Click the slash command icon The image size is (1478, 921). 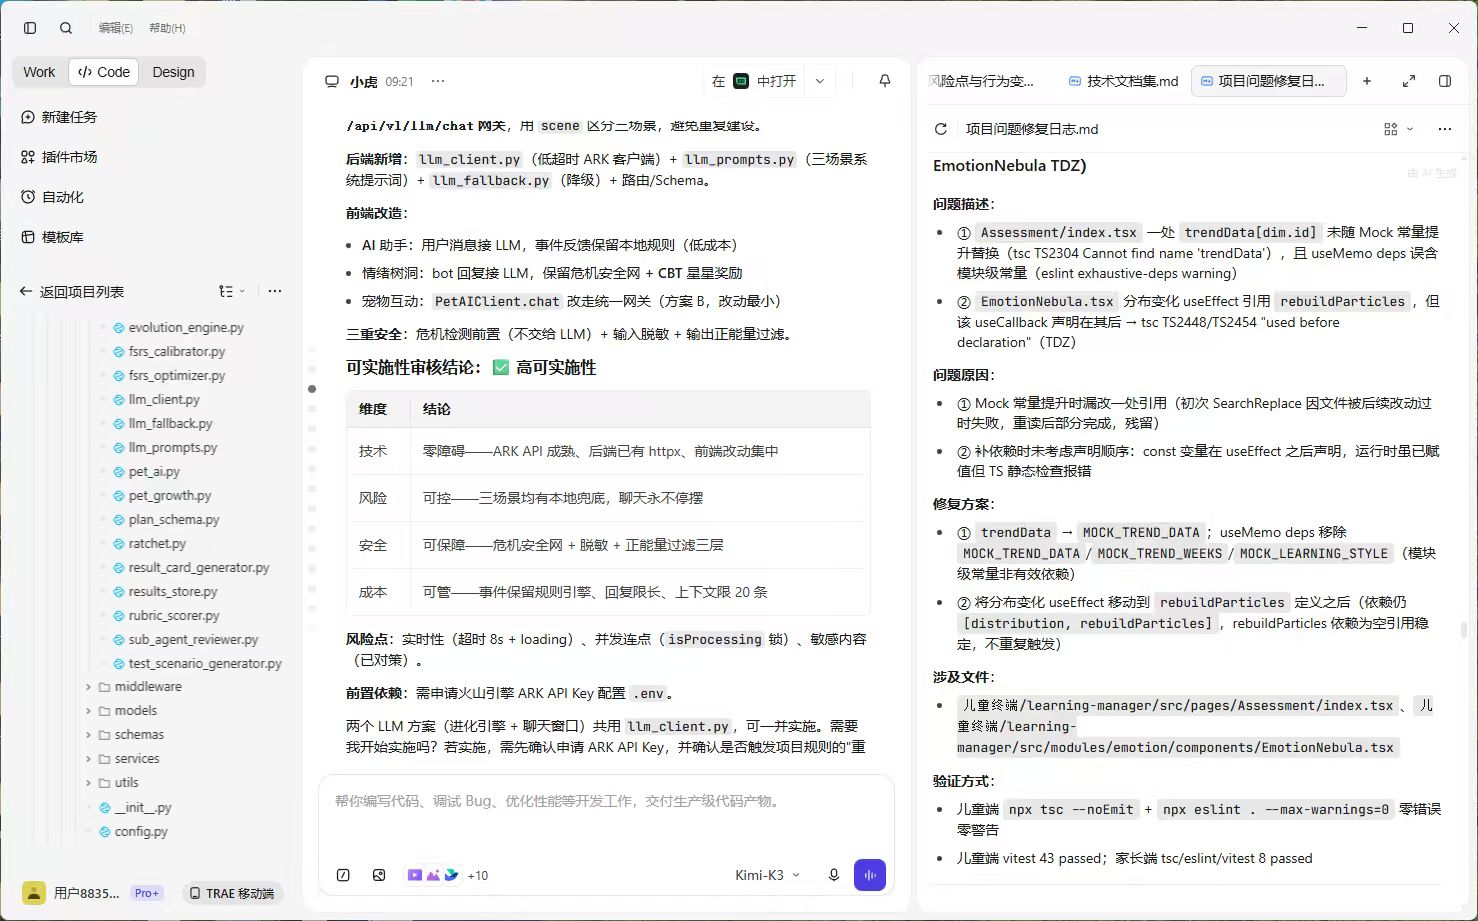(343, 875)
